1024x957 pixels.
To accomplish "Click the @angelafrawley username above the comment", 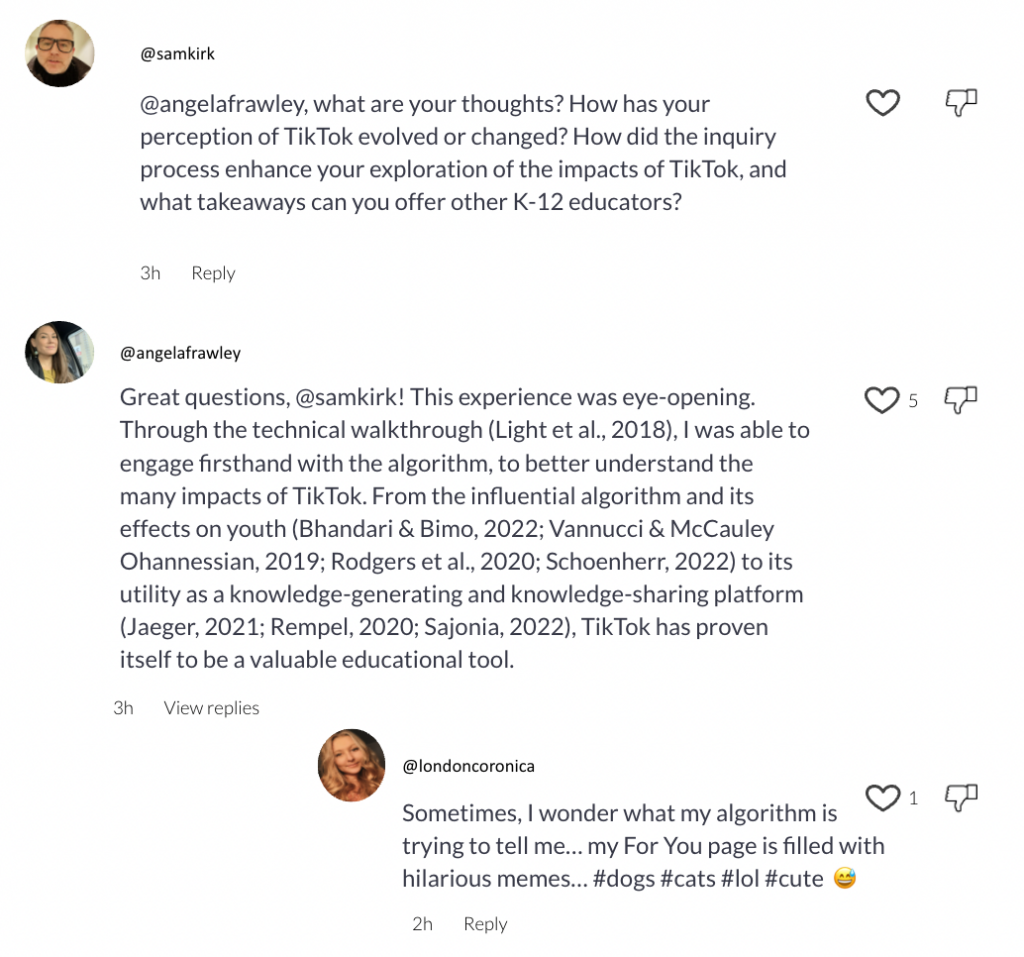I will click(180, 353).
